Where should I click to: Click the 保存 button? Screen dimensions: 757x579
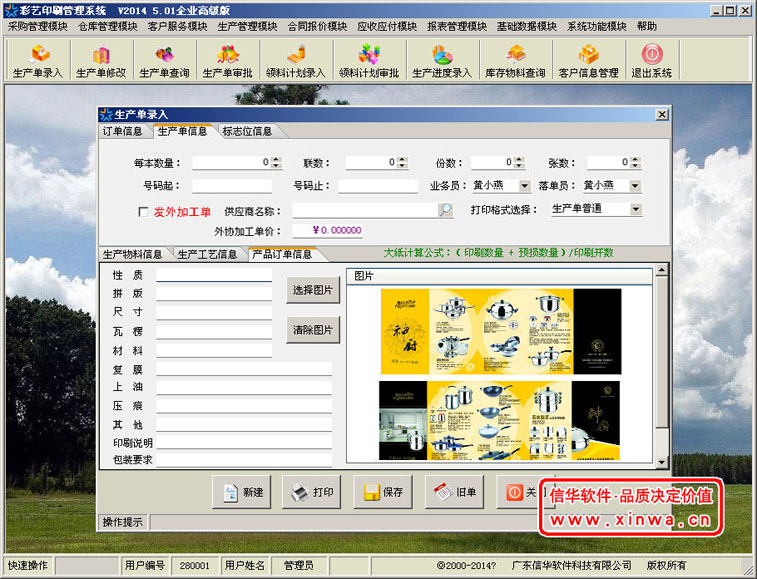point(383,492)
